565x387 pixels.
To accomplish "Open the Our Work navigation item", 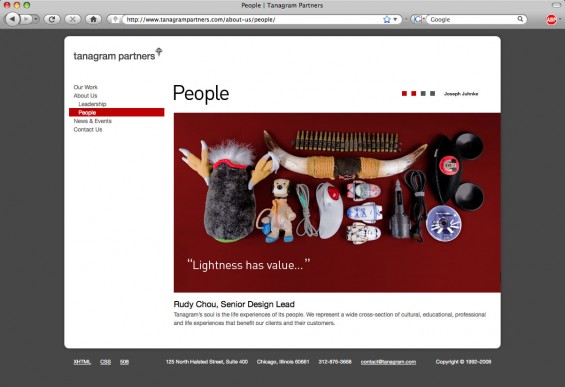I will click(85, 87).
